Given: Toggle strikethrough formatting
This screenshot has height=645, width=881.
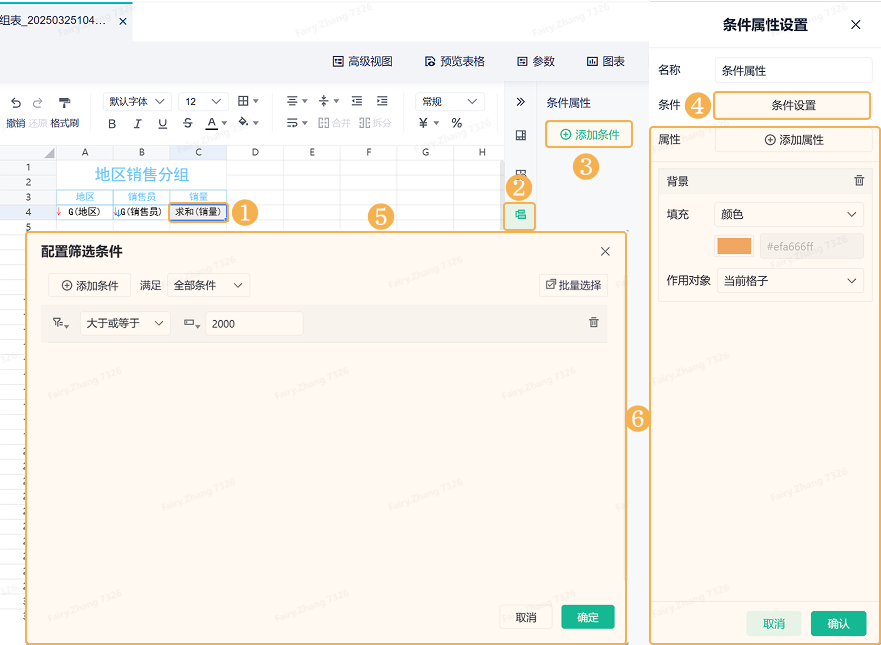Looking at the screenshot, I should tap(188, 123).
